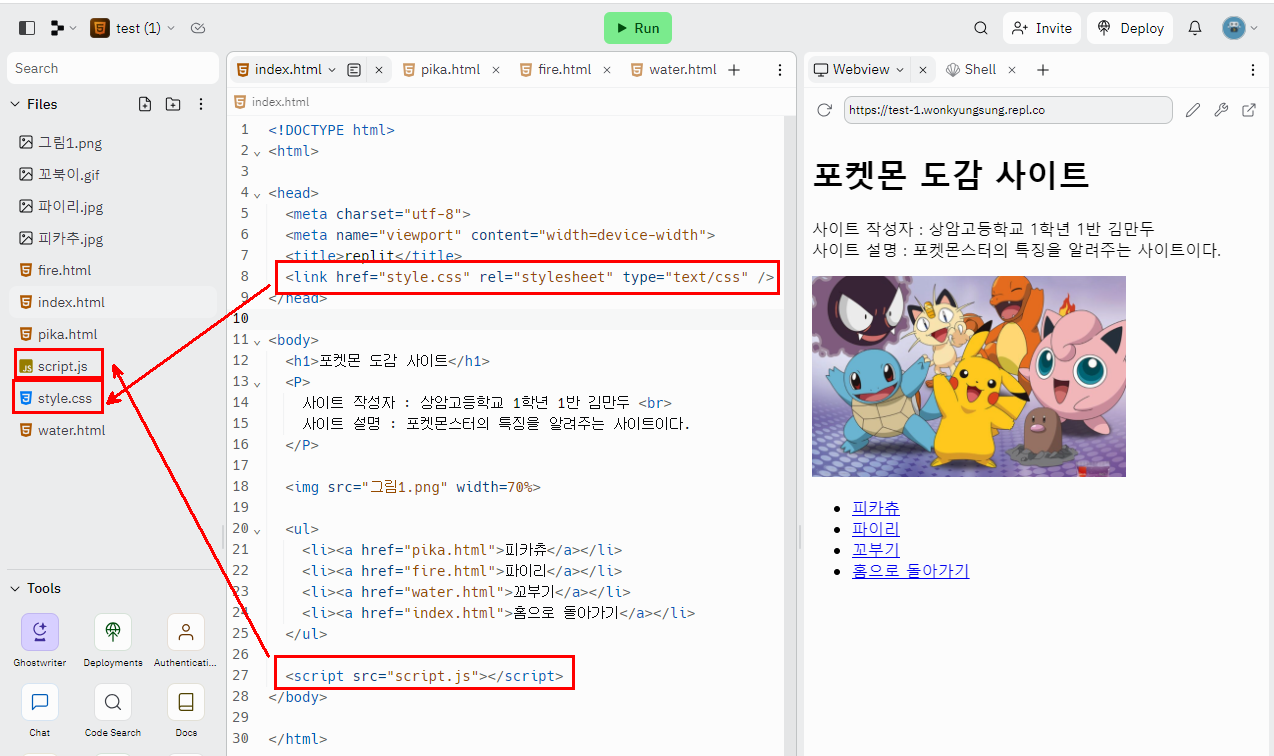Viewport: 1274px width, 756px height.
Task: Open the test (1) project dropdown
Action: pyautogui.click(x=133, y=28)
